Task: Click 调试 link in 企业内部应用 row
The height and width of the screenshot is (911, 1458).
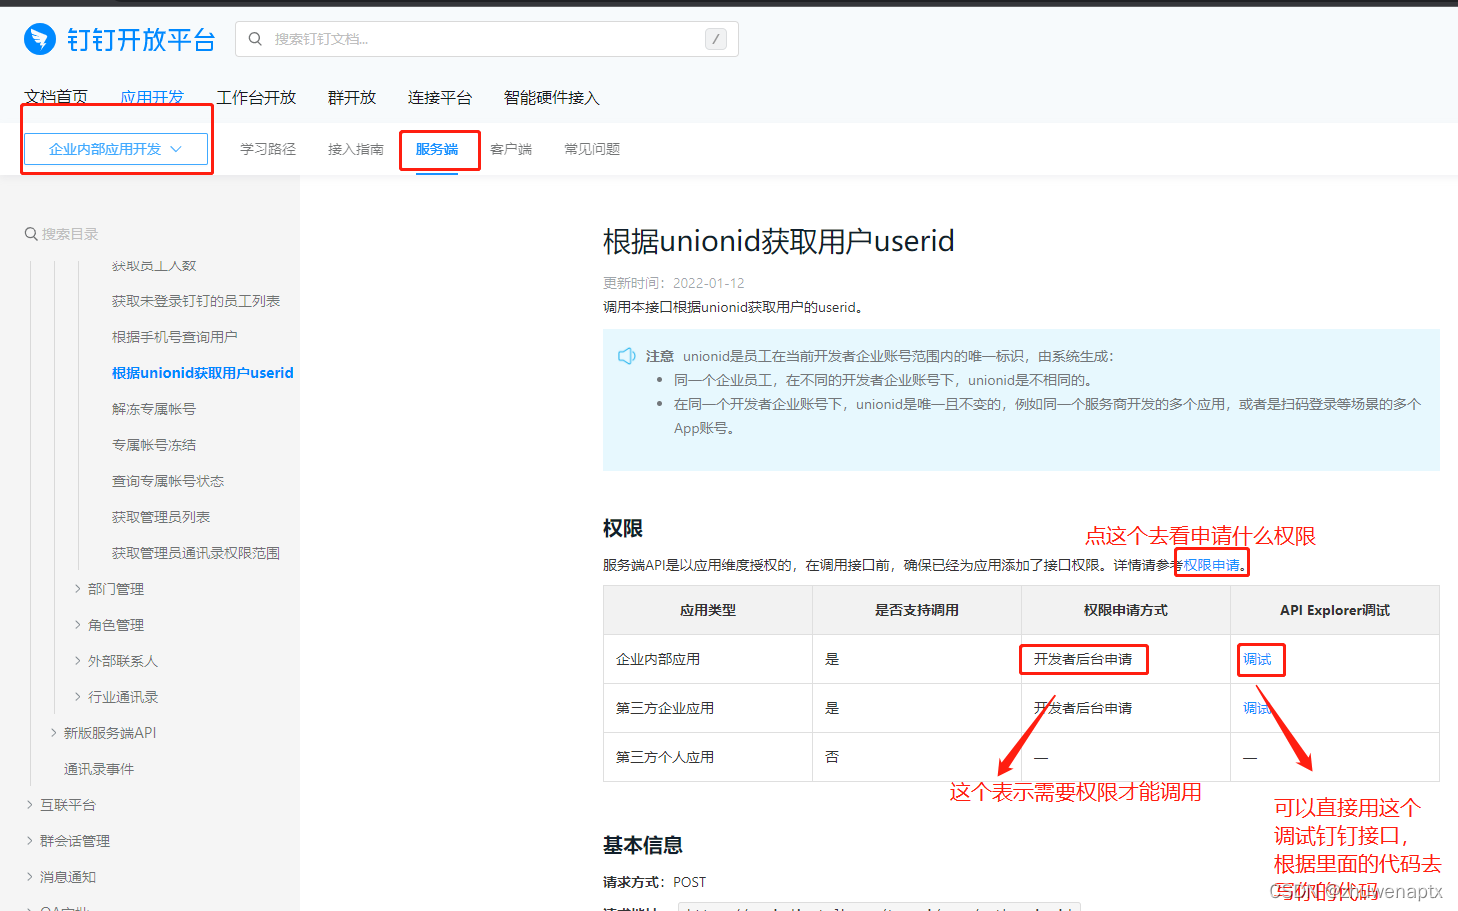Action: pos(1257,659)
